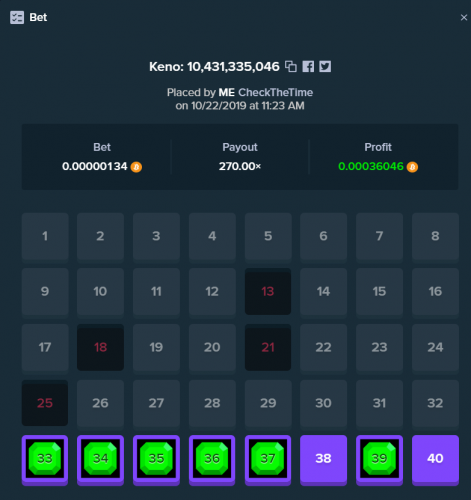471x500 pixels.
Task: Select gem tile 39
Action: point(379,460)
